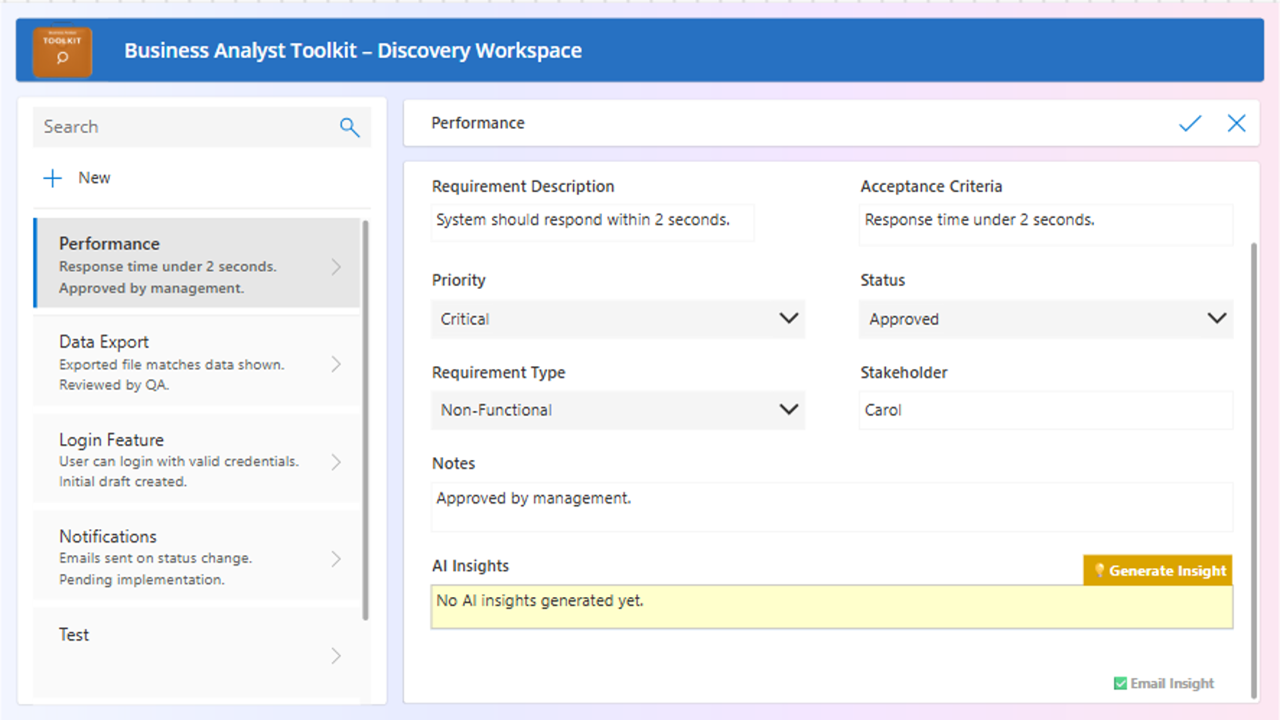Image resolution: width=1280 pixels, height=720 pixels.
Task: Select the Data Export requirement
Action: tap(197, 361)
